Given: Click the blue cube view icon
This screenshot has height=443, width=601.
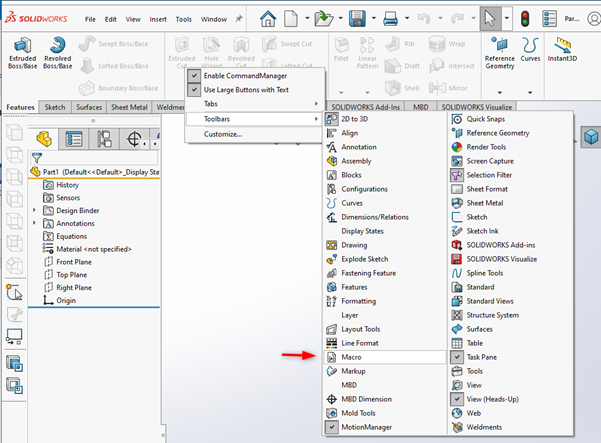Looking at the screenshot, I should pyautogui.click(x=591, y=137).
